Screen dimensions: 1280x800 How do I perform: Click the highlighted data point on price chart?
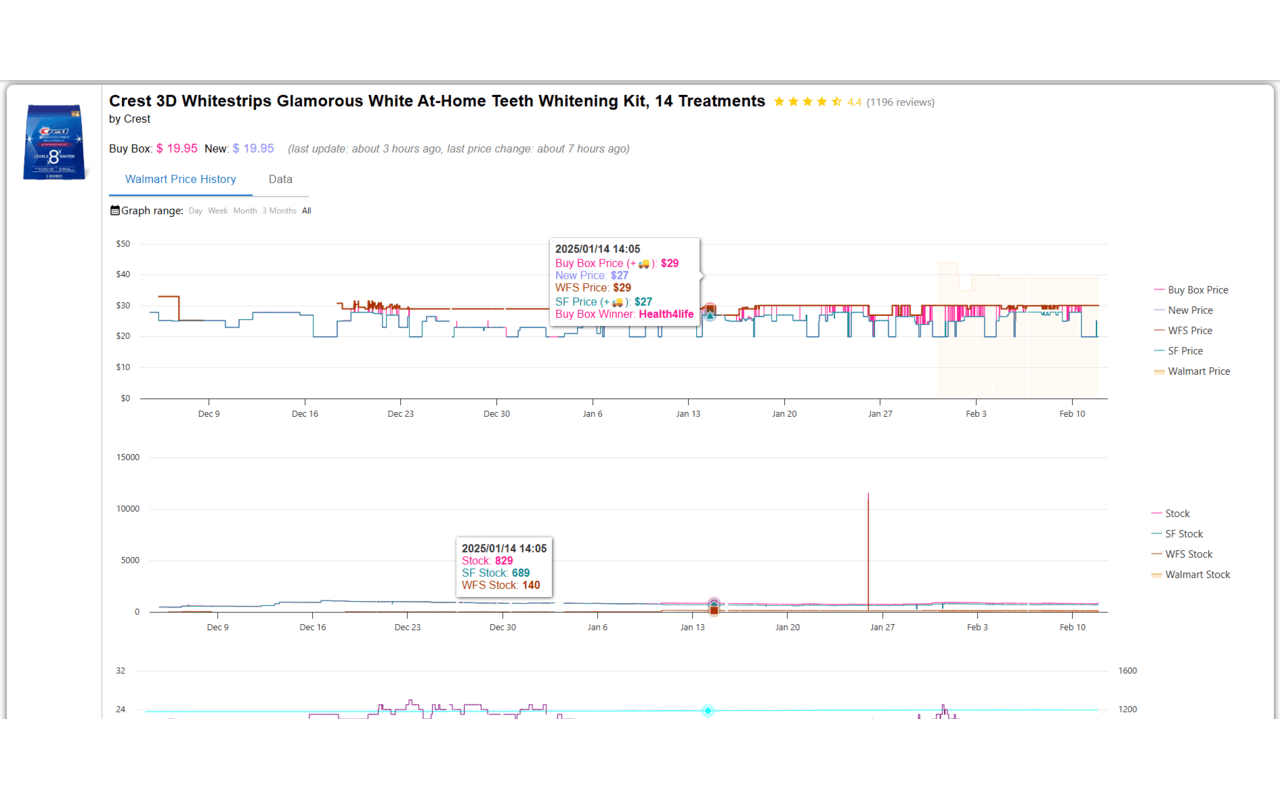click(710, 310)
